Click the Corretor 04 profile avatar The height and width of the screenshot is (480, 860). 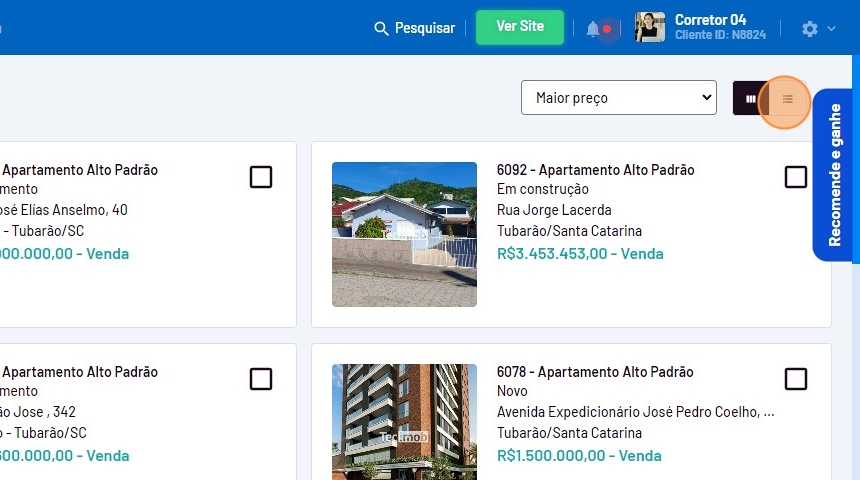tap(649, 28)
